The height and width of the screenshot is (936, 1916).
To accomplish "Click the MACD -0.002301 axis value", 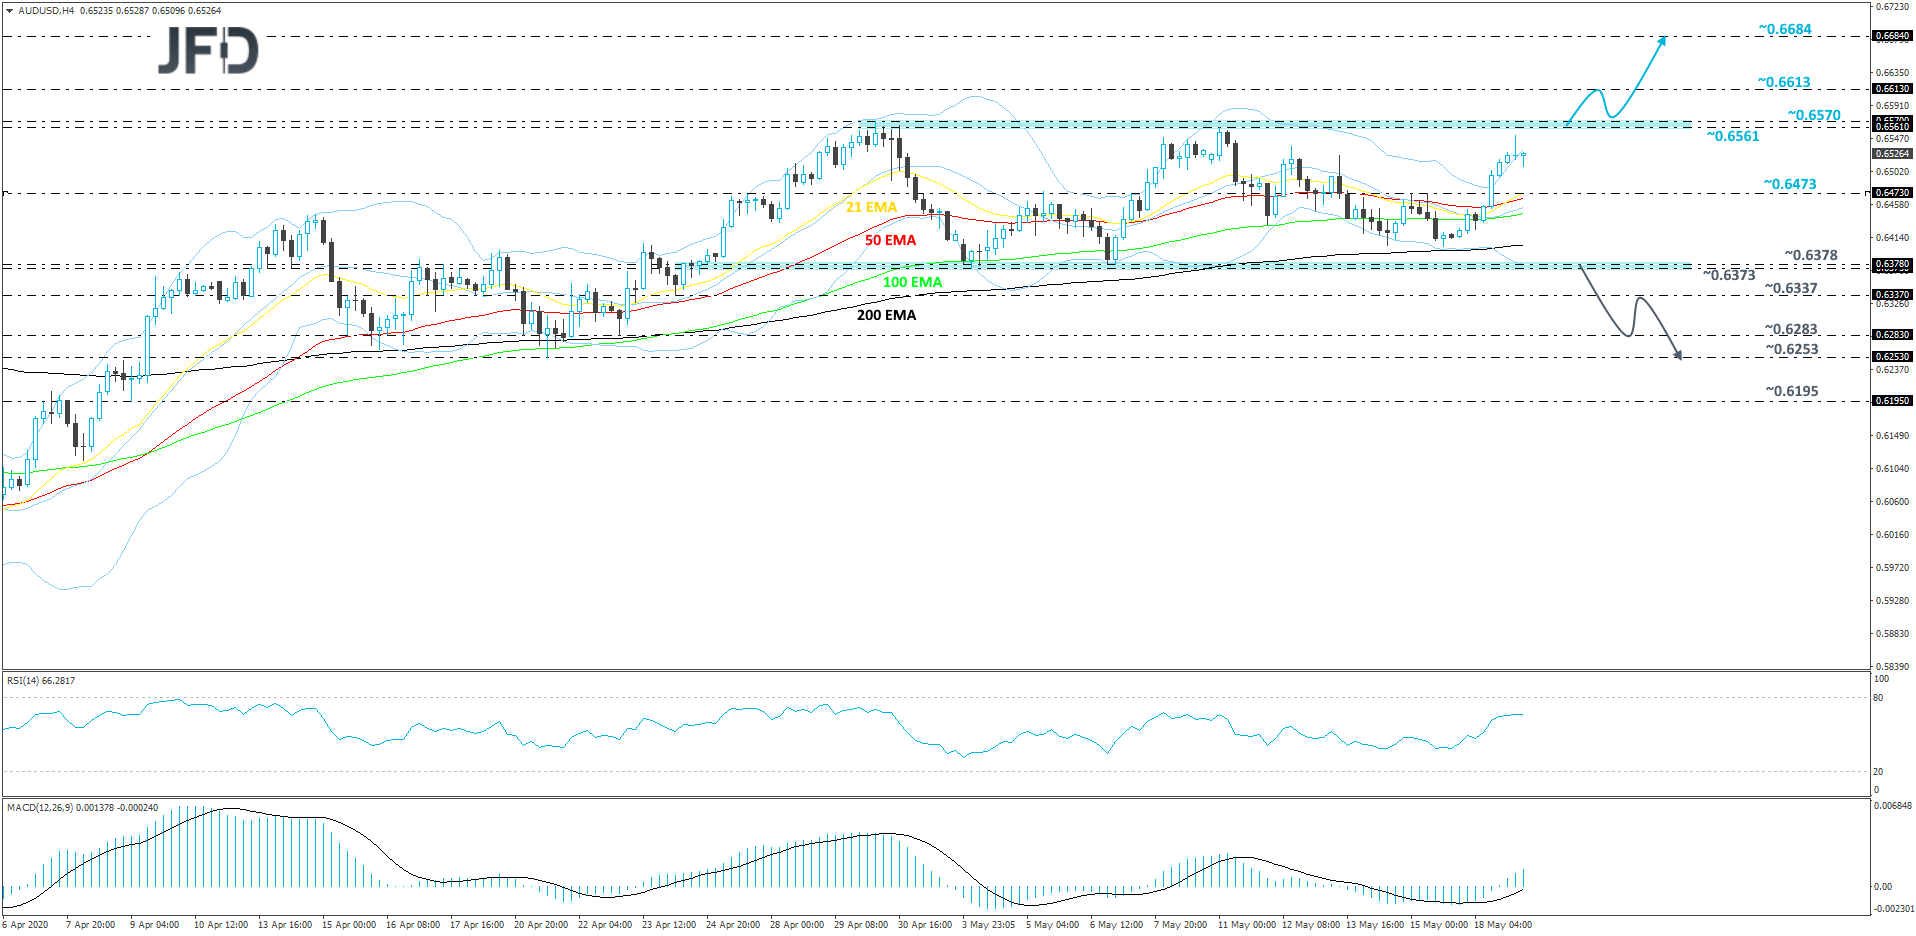I will [1895, 909].
